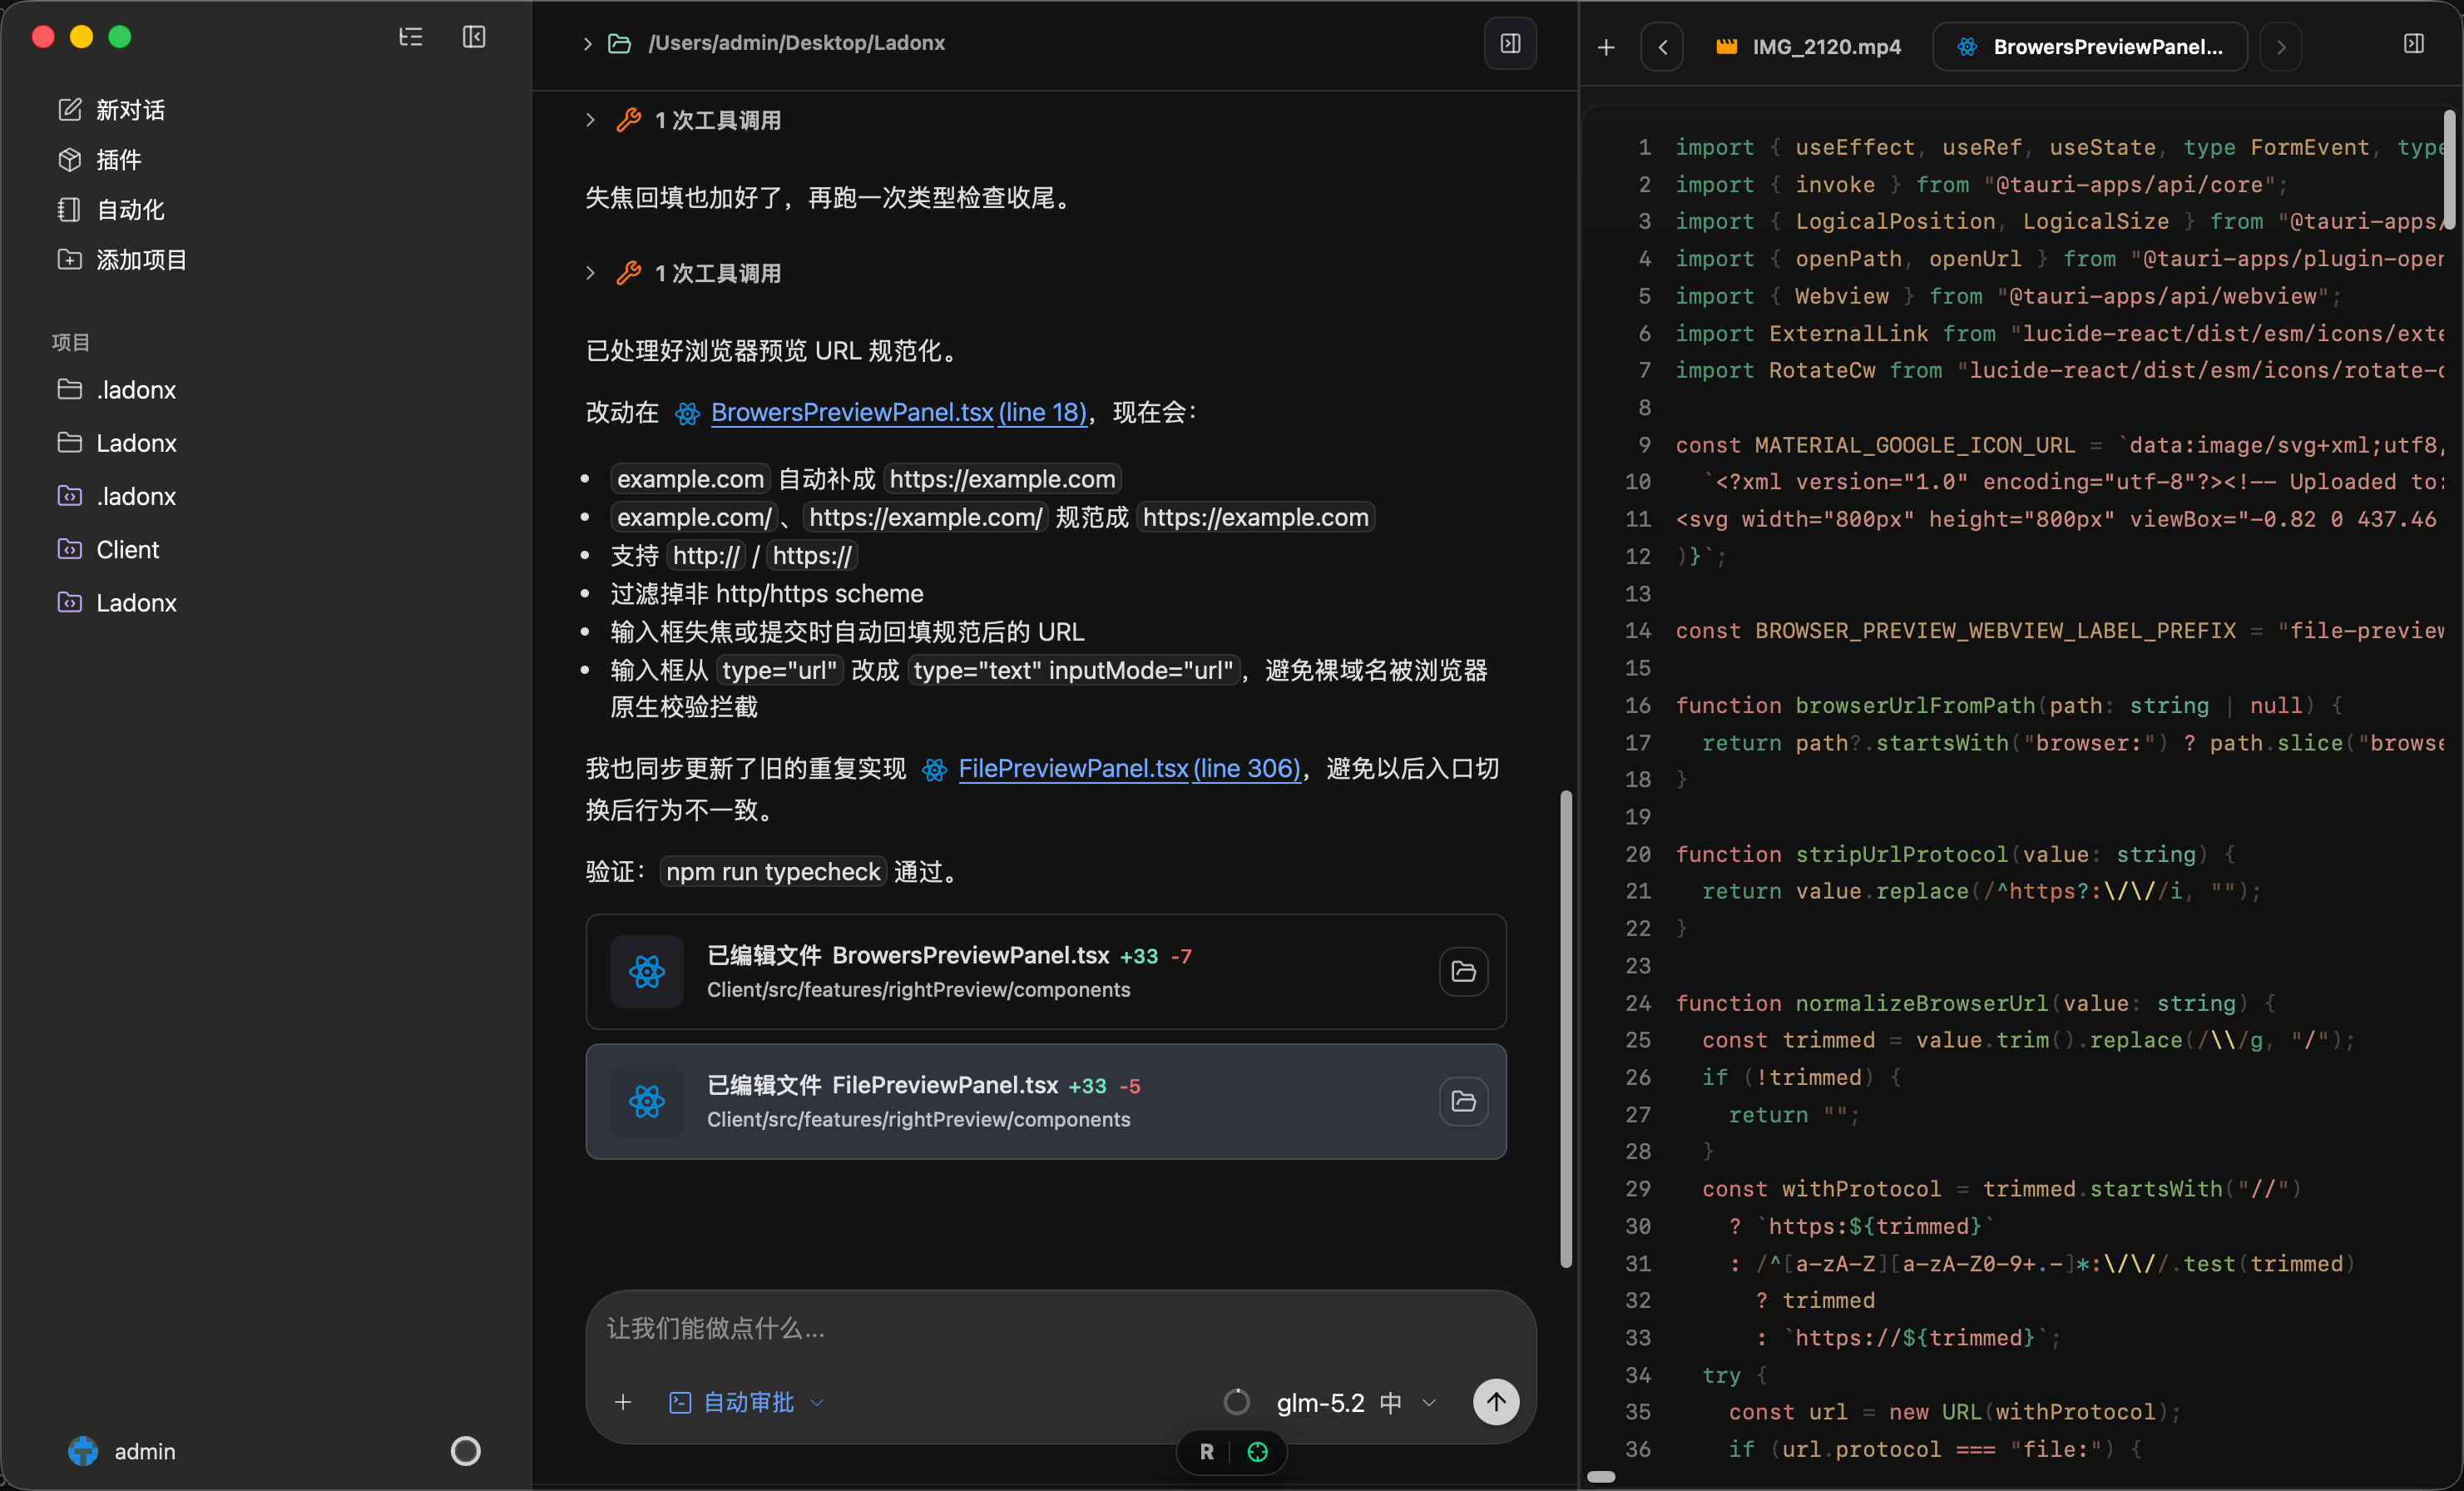Open the edited FilePreviewPanel.tsx card
Viewport: 2464px width, 1491px height.
pyautogui.click(x=1046, y=1101)
